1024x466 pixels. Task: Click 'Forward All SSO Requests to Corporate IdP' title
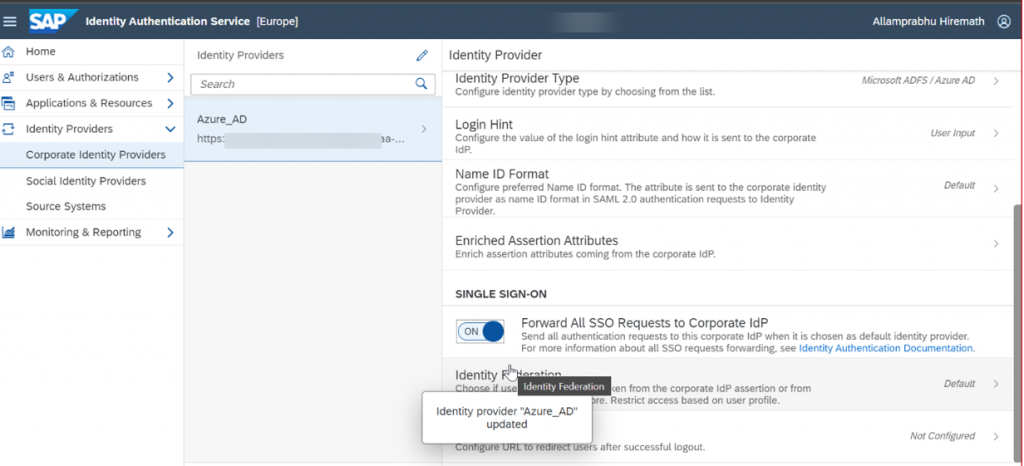tap(645, 322)
